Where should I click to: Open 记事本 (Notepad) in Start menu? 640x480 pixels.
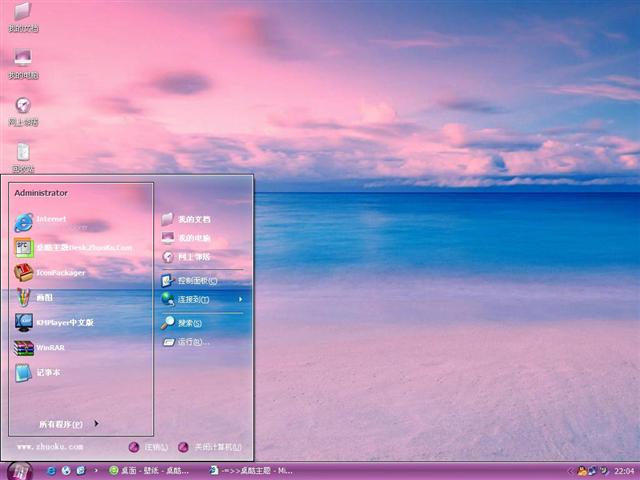pyautogui.click(x=81, y=373)
